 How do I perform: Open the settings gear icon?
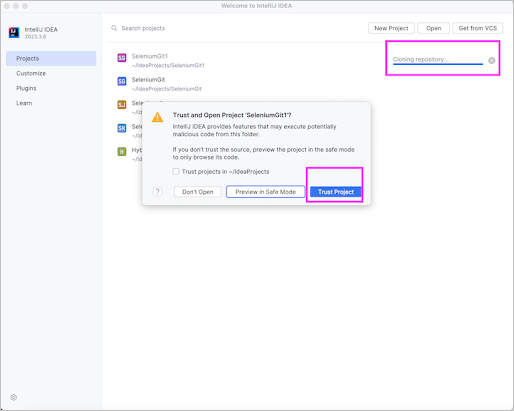point(14,397)
